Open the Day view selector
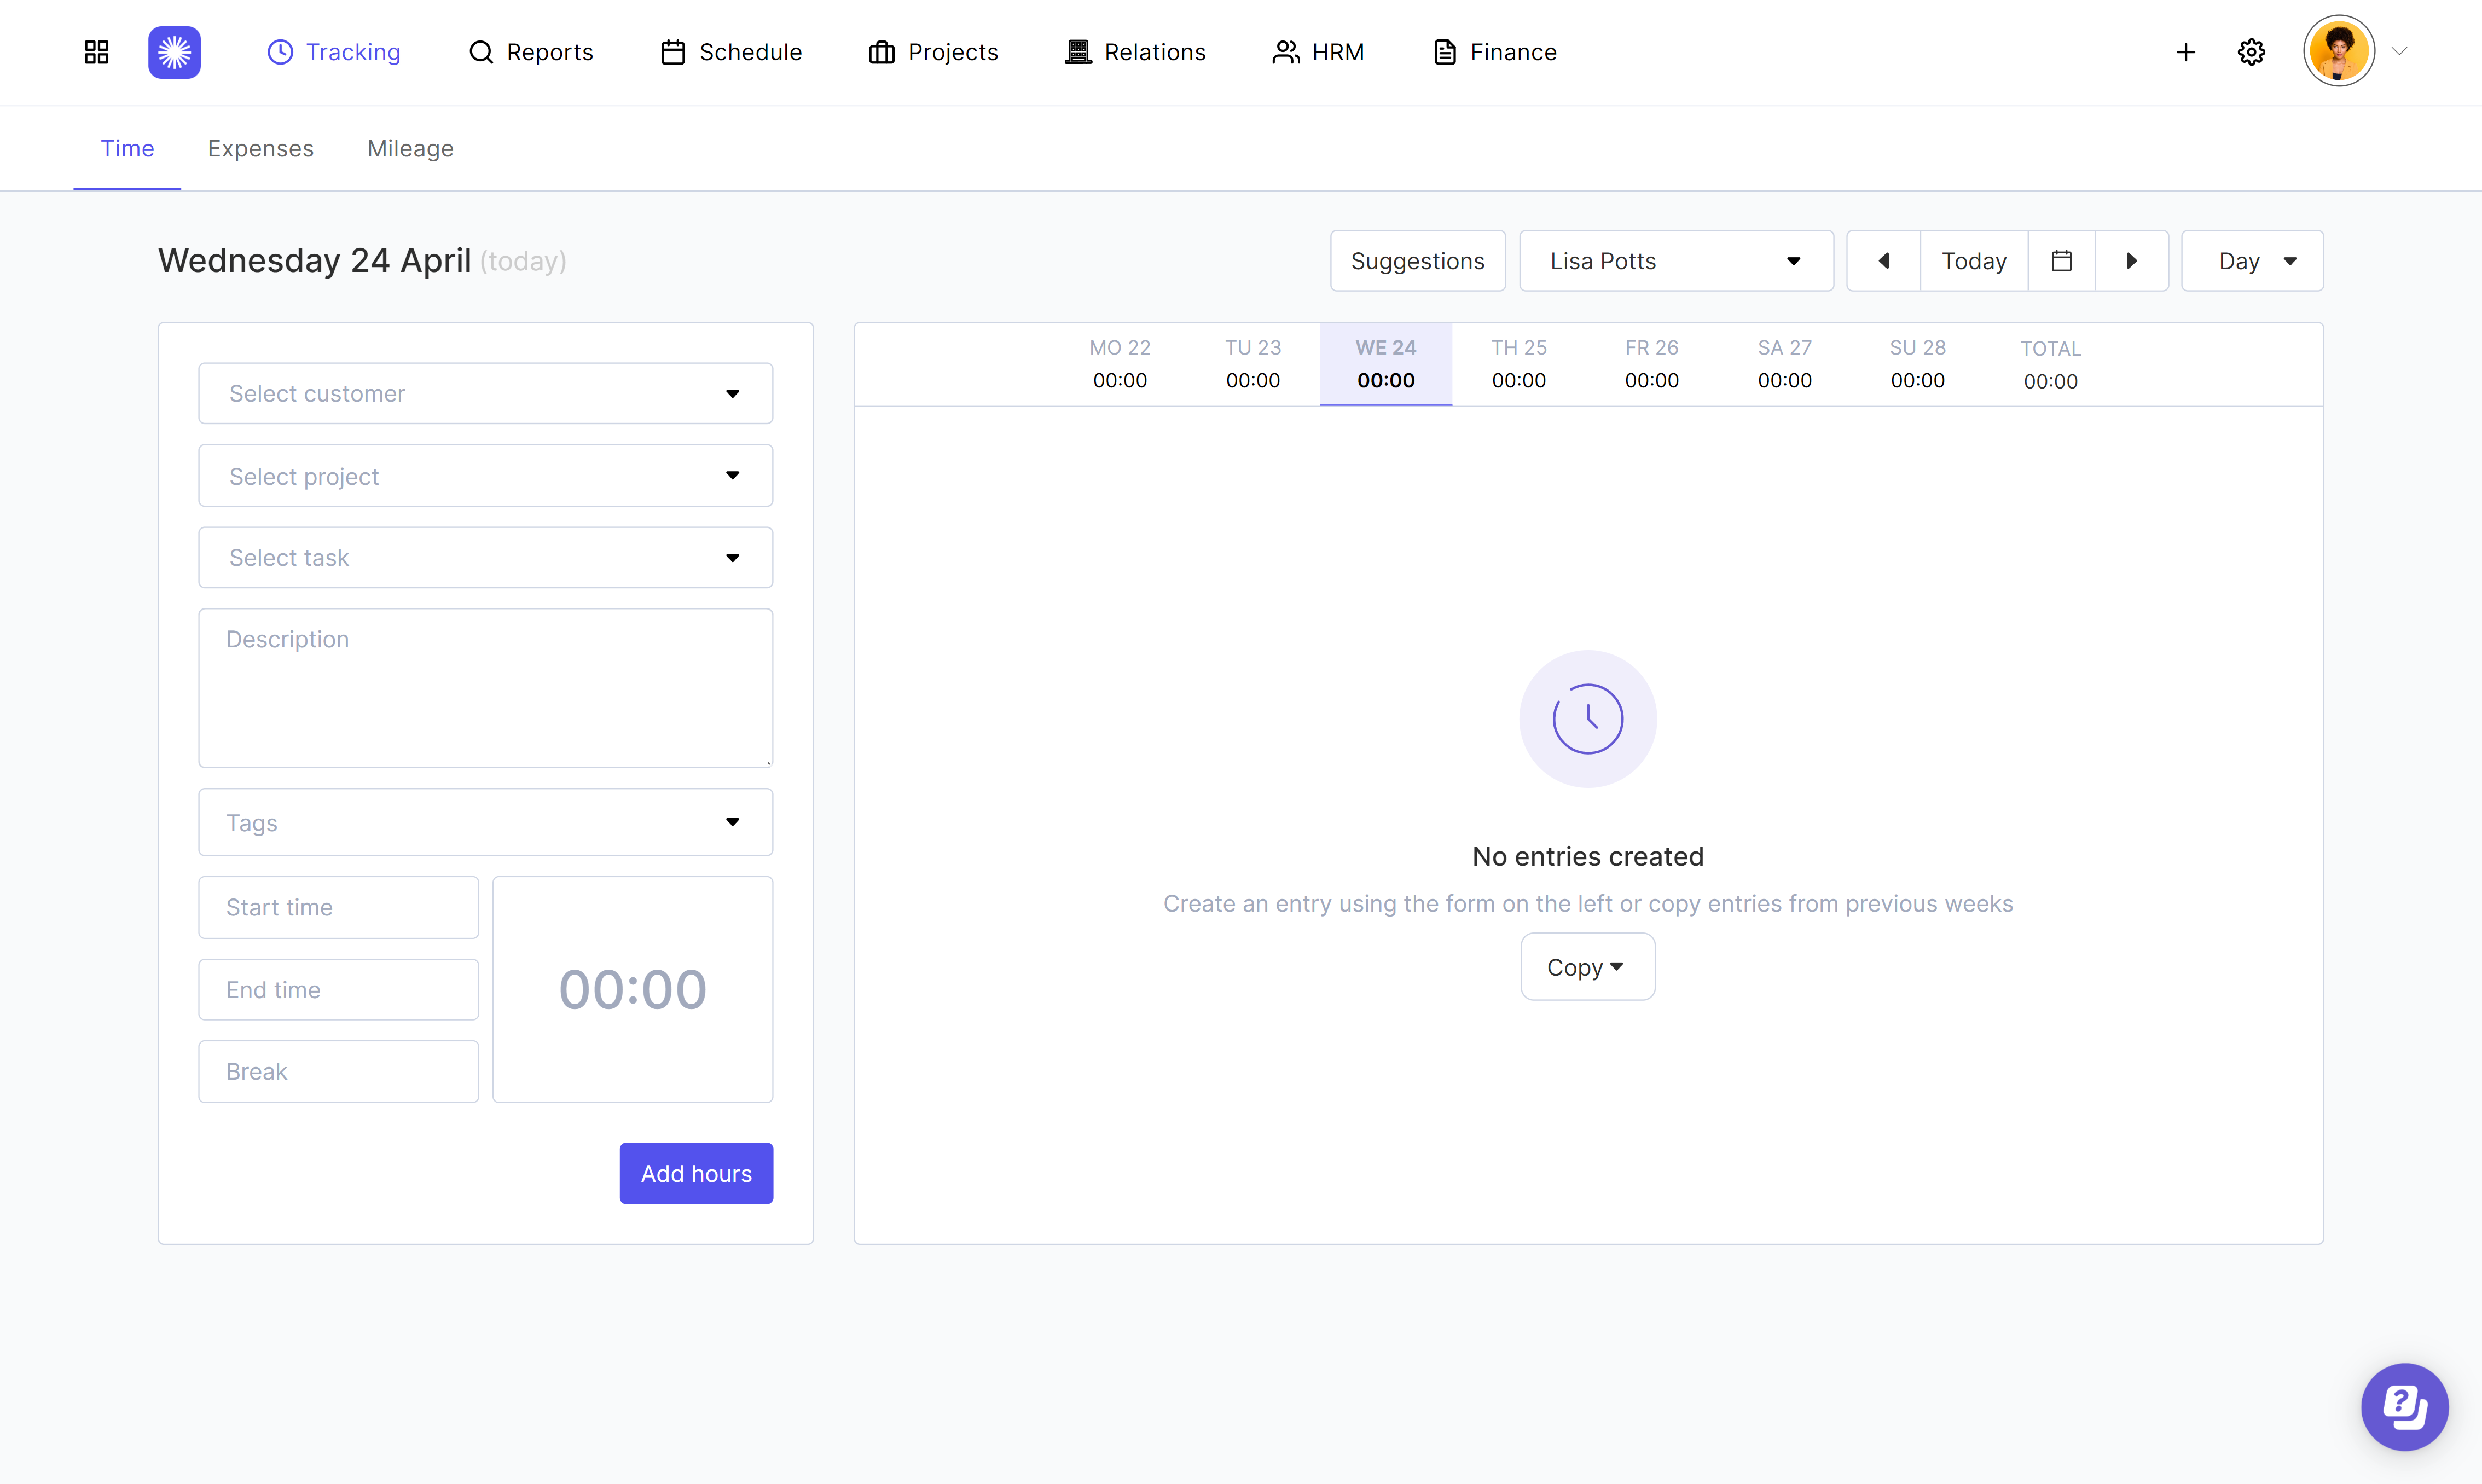Screen dimensions: 2482x1484 (x=2251, y=260)
